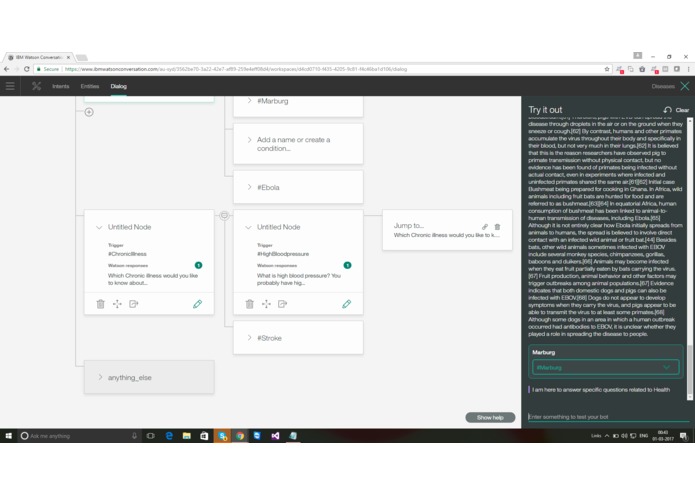This screenshot has width=695, height=494.
Task: Click the Show help button
Action: 490,417
